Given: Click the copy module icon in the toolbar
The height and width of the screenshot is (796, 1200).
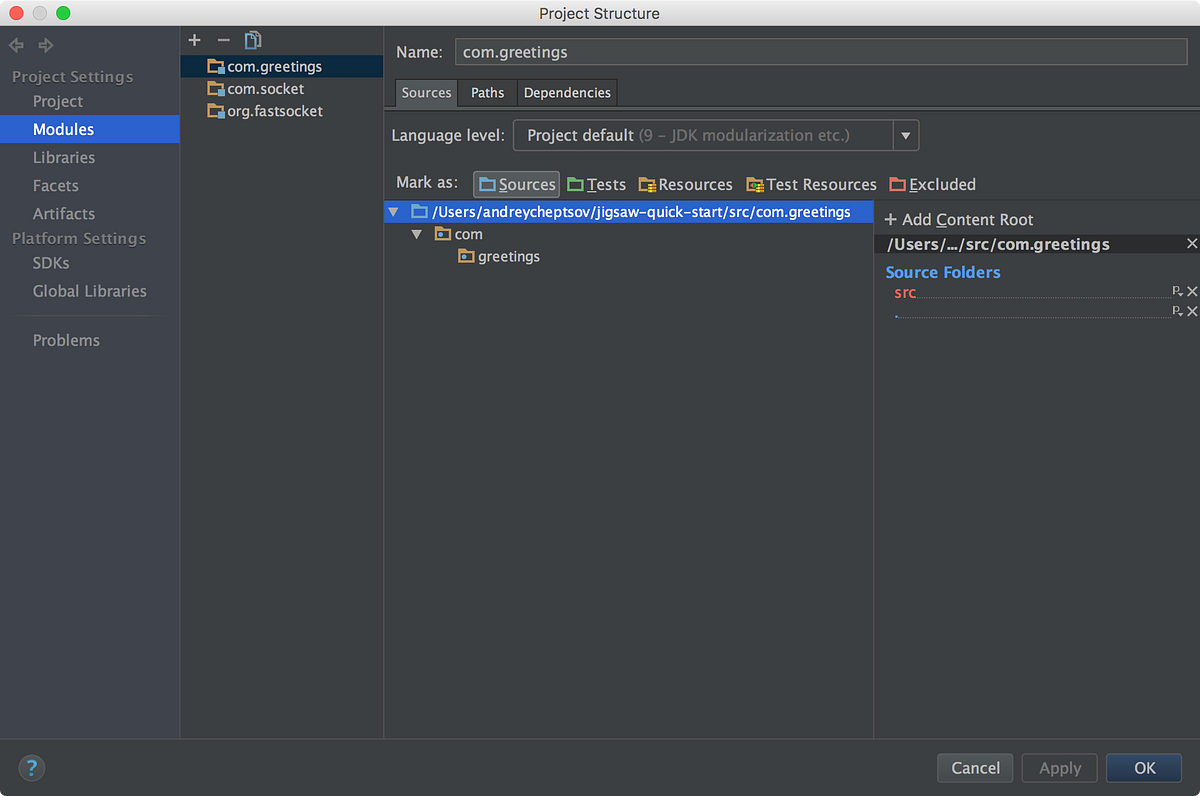Looking at the screenshot, I should pyautogui.click(x=252, y=40).
